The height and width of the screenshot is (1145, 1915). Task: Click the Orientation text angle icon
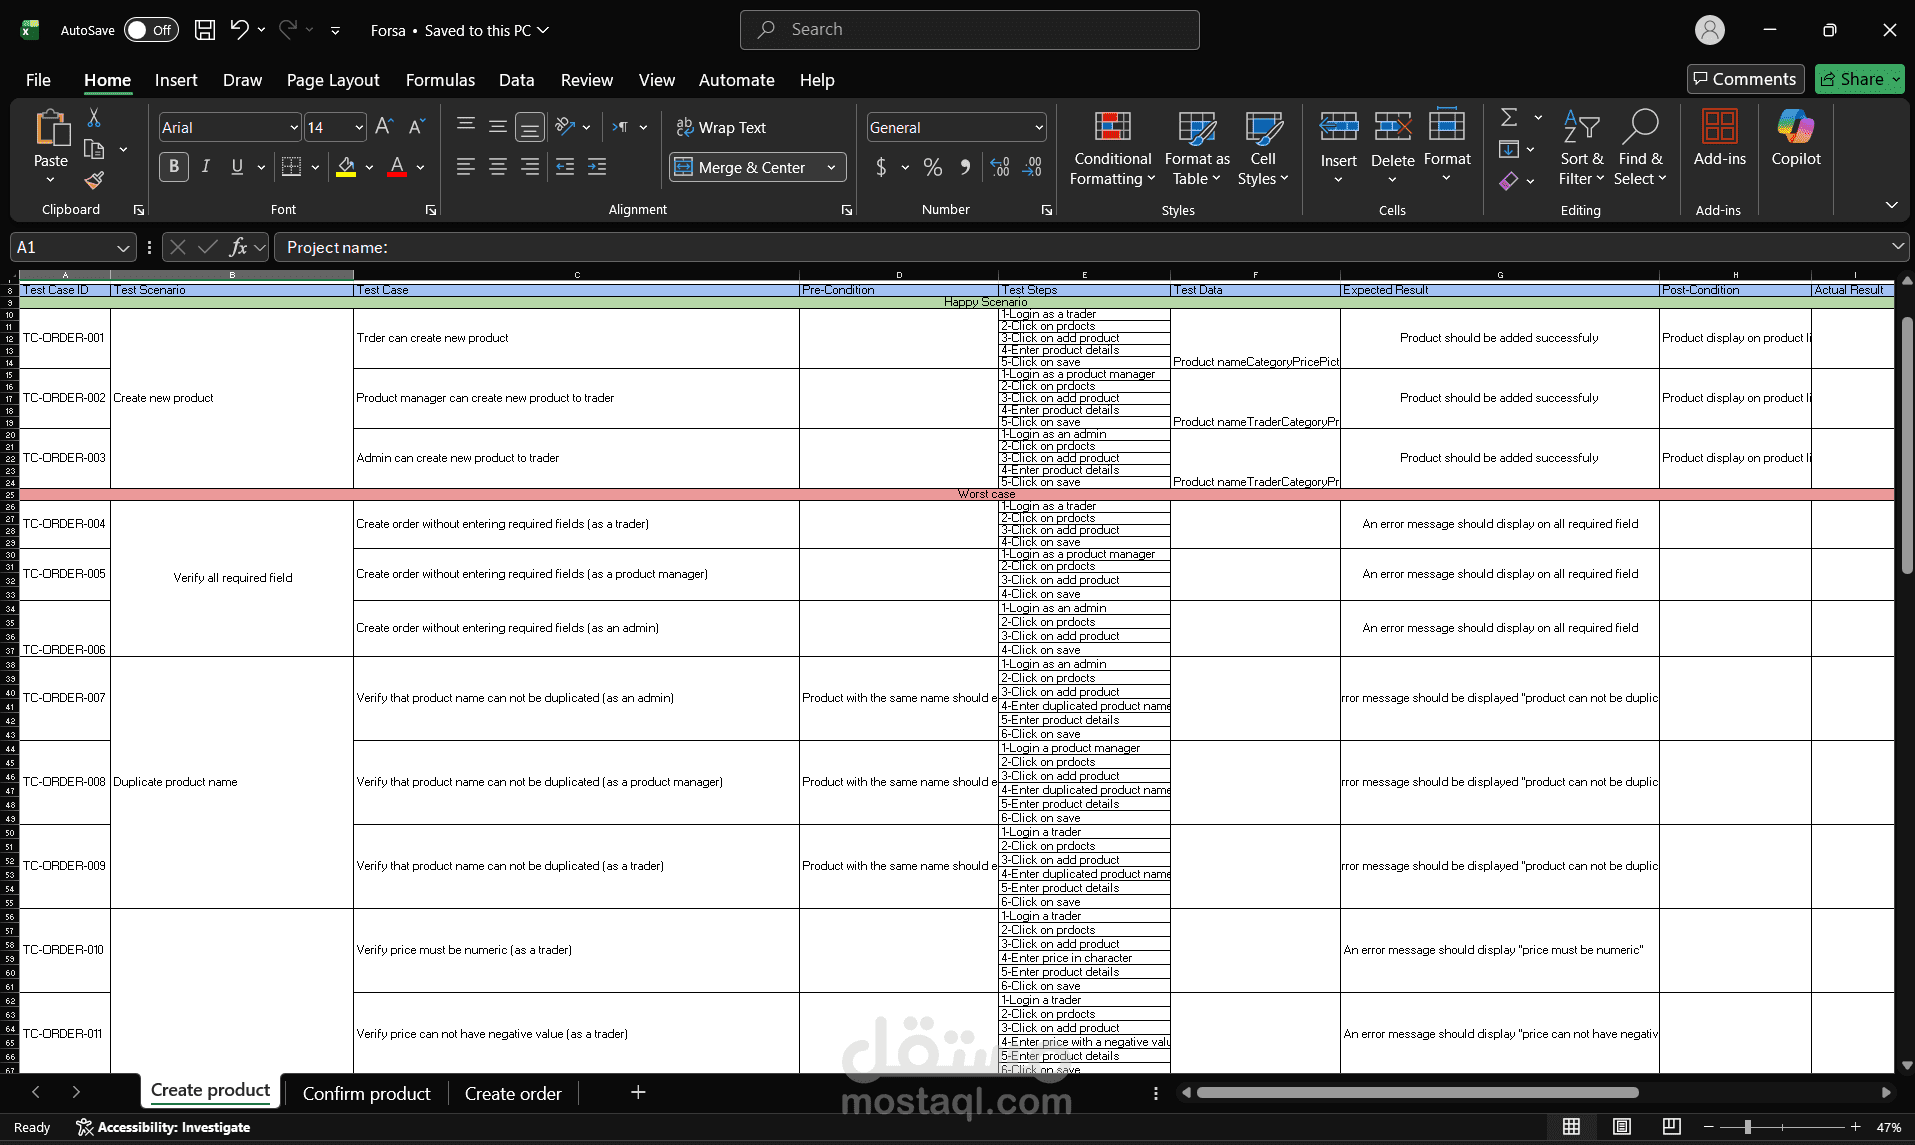point(565,127)
